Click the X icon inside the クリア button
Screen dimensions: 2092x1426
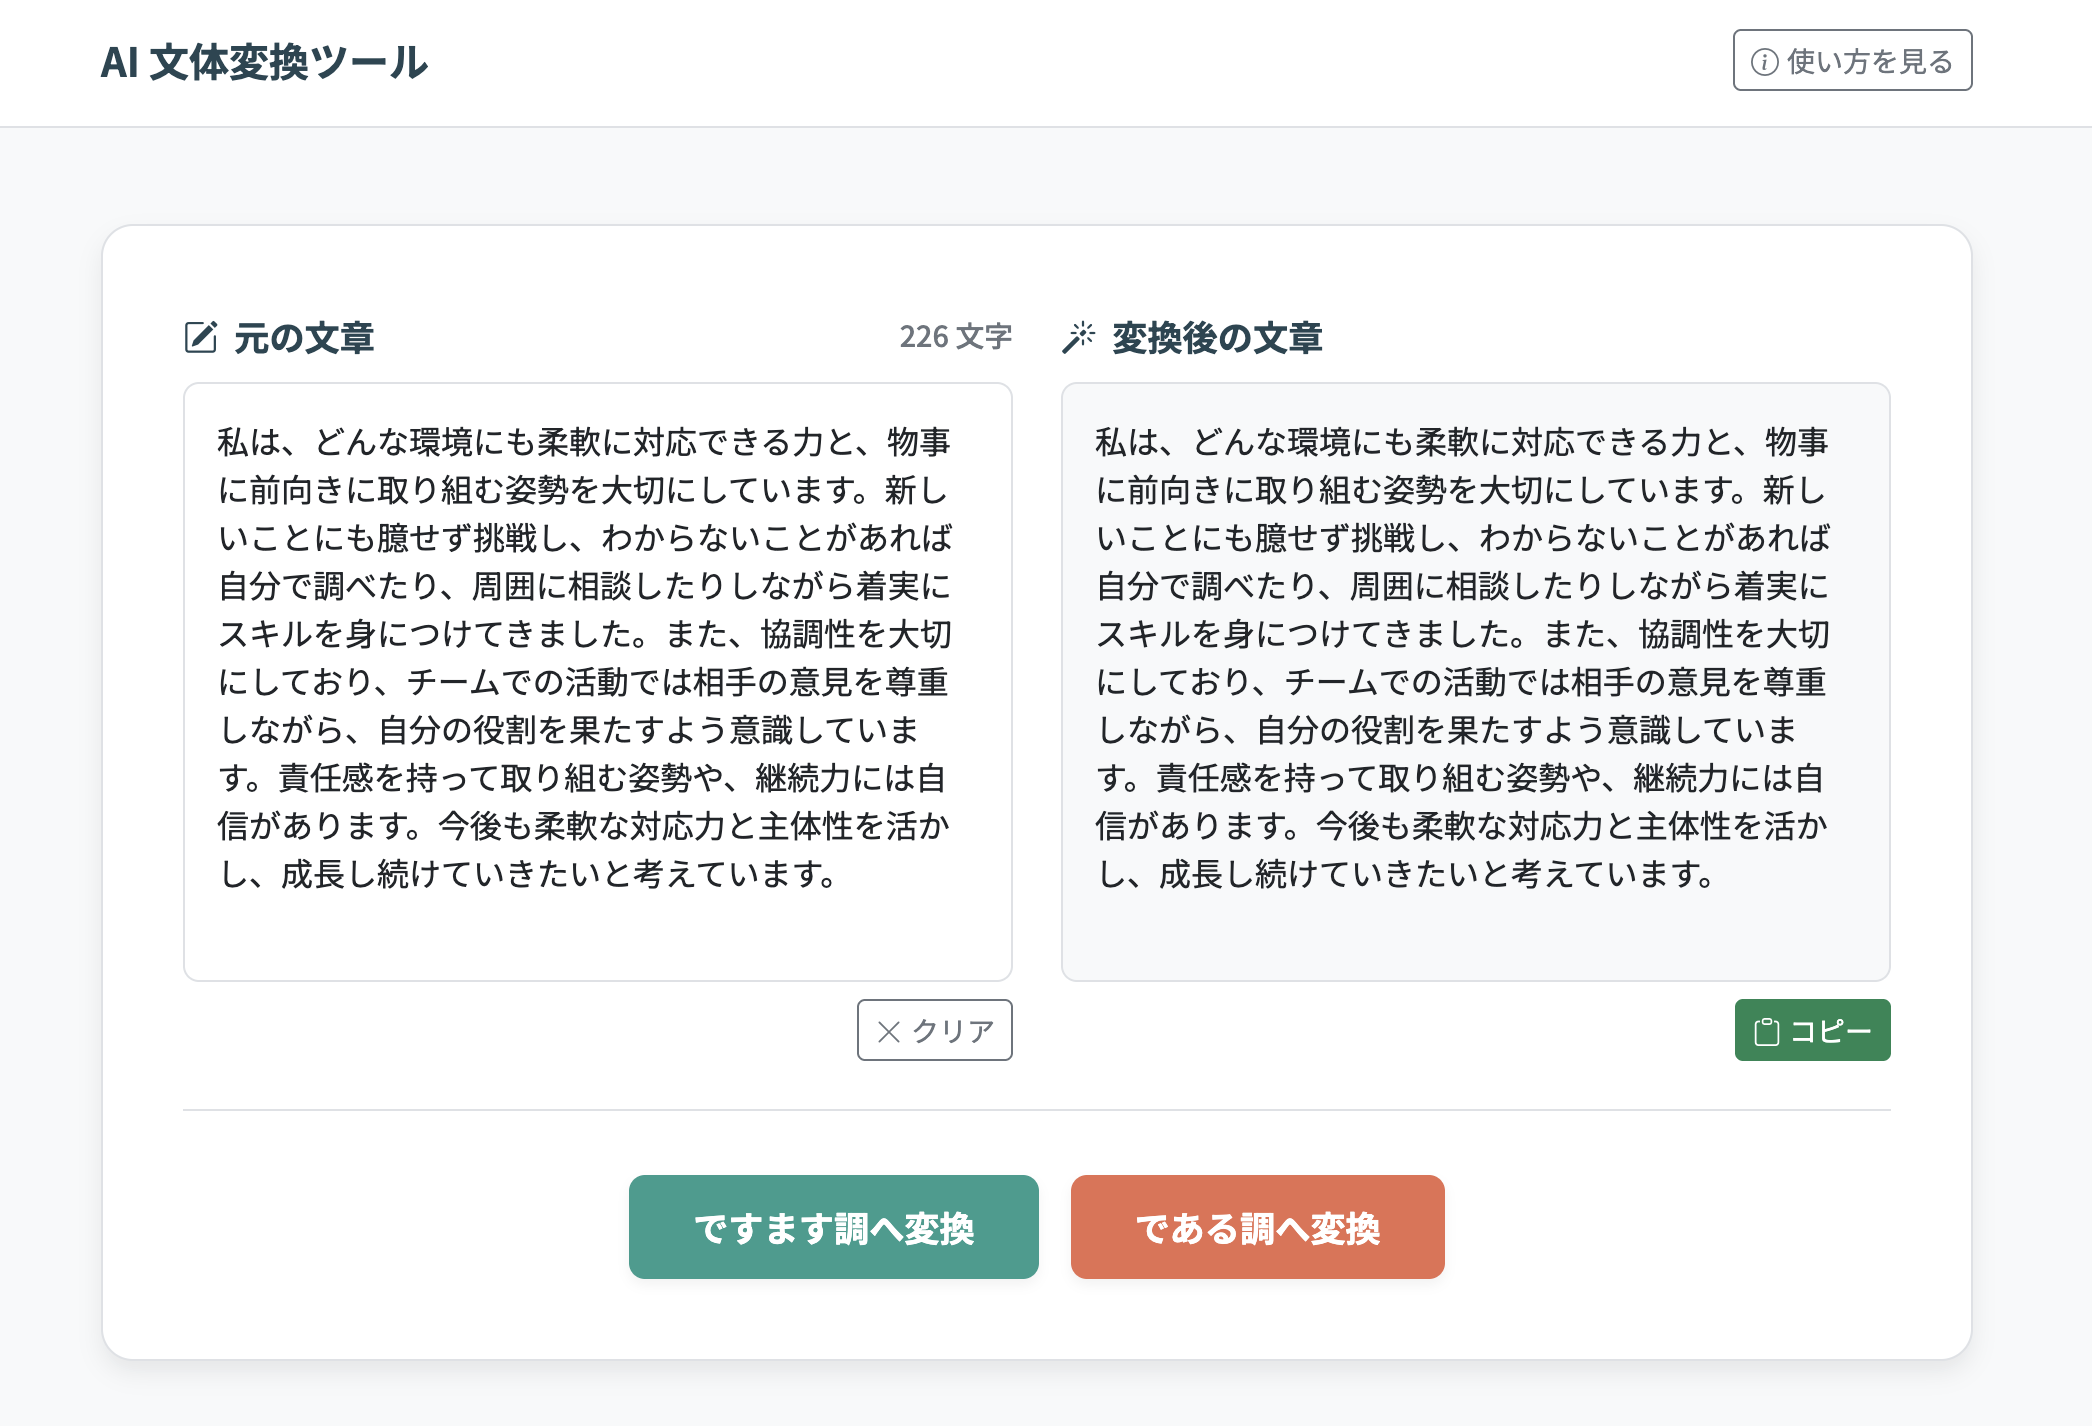click(888, 1030)
